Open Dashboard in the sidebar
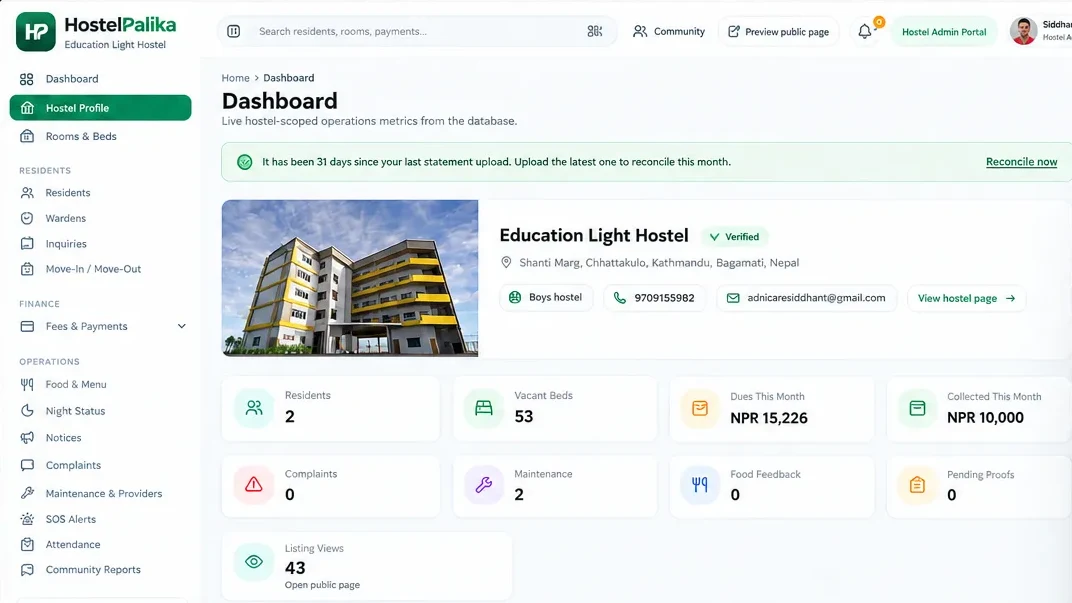The image size is (1072, 603). coord(100,79)
